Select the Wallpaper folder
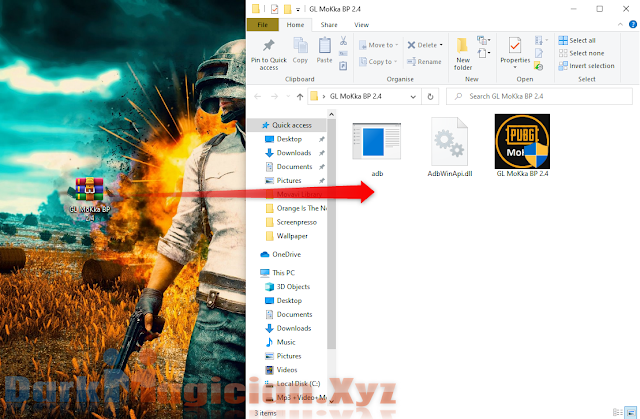 coord(287,236)
